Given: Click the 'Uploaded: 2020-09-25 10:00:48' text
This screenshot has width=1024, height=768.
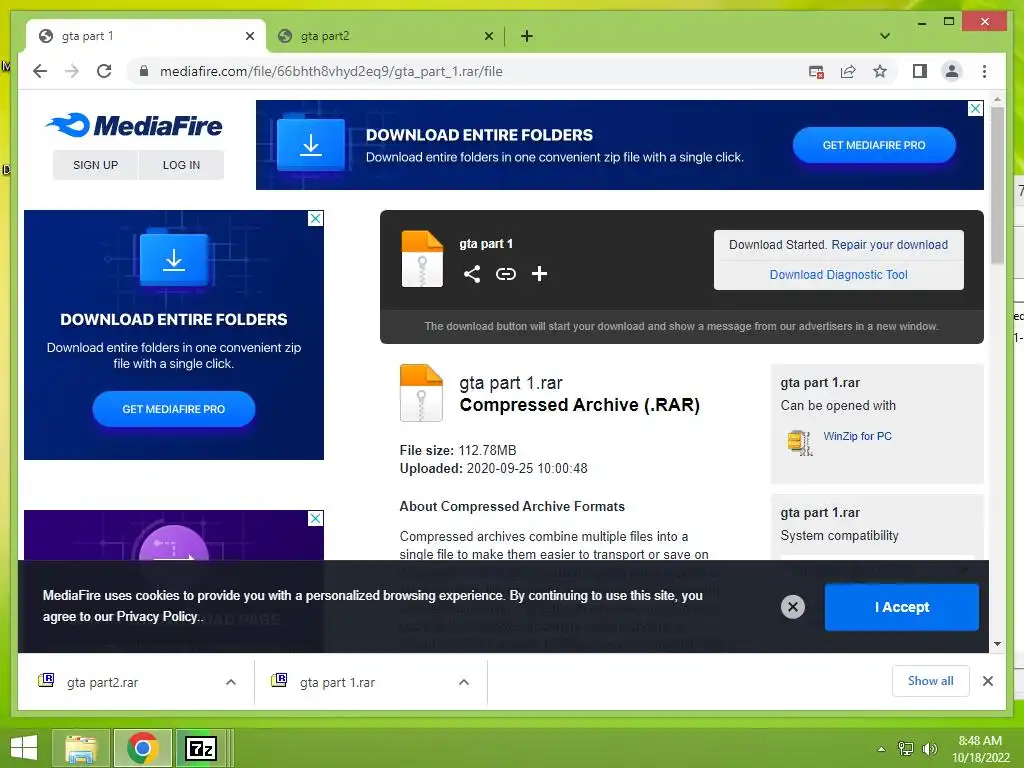Looking at the screenshot, I should coord(494,468).
